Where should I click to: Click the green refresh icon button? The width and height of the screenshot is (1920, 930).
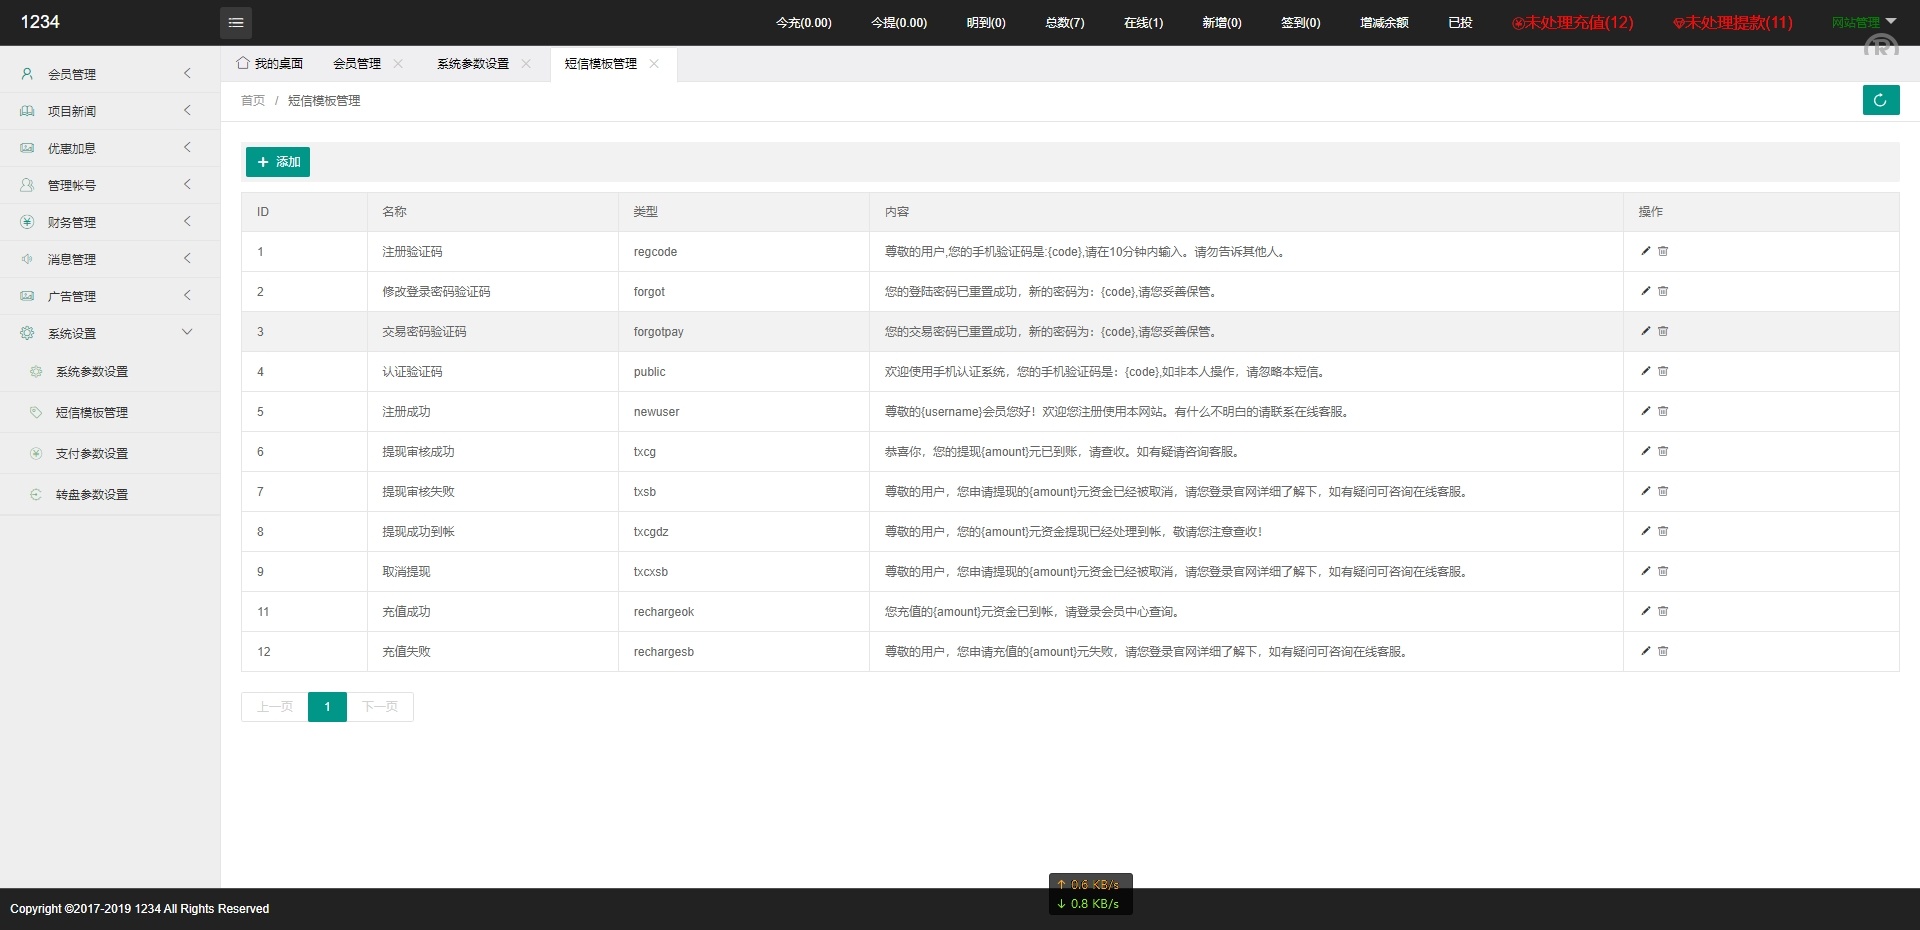point(1880,100)
